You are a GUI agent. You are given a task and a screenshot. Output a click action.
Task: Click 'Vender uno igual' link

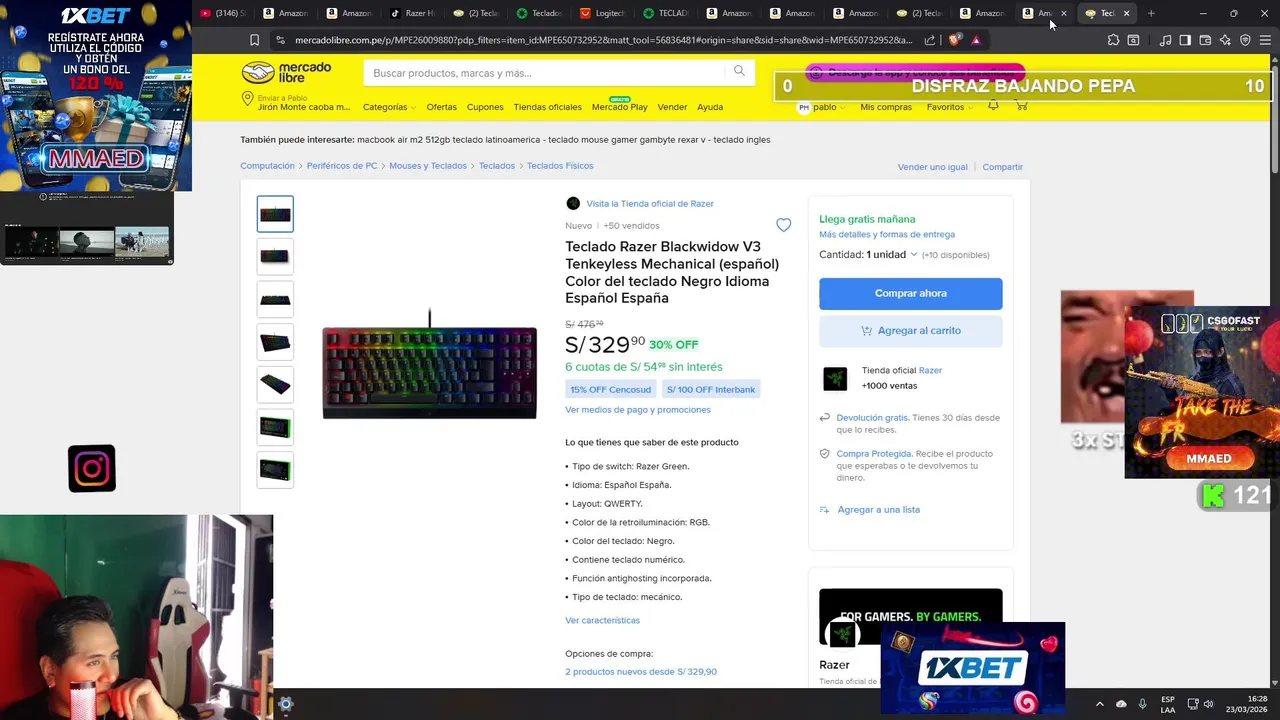932,167
